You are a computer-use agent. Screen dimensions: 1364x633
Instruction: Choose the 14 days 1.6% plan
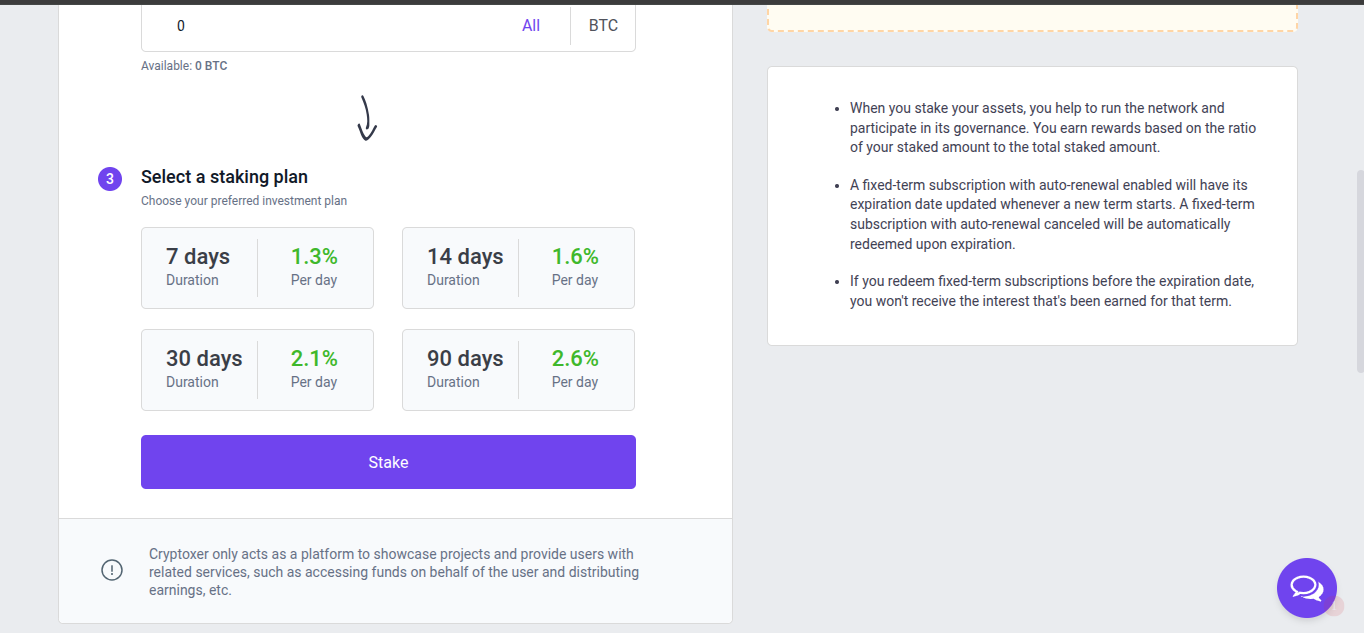pos(518,268)
